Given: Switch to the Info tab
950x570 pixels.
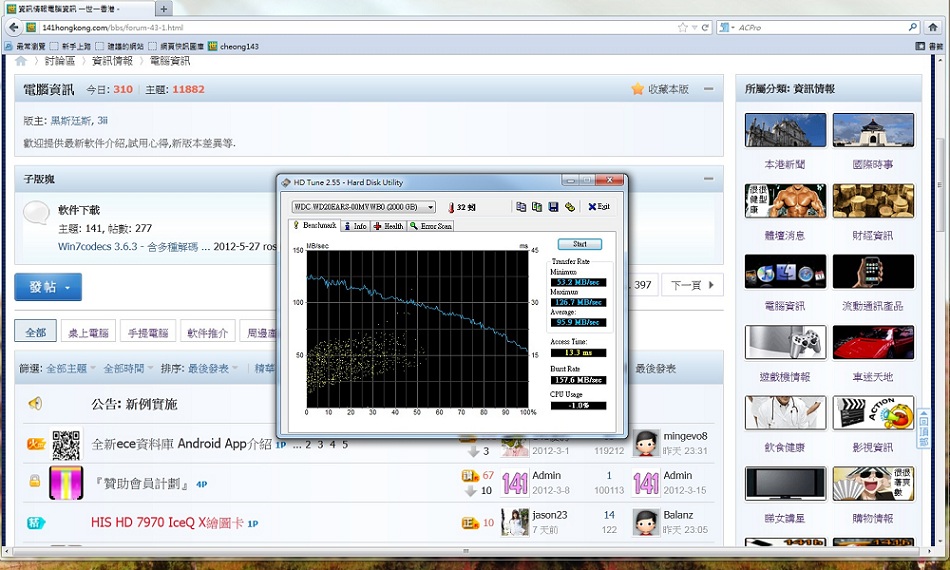Looking at the screenshot, I should [x=355, y=226].
